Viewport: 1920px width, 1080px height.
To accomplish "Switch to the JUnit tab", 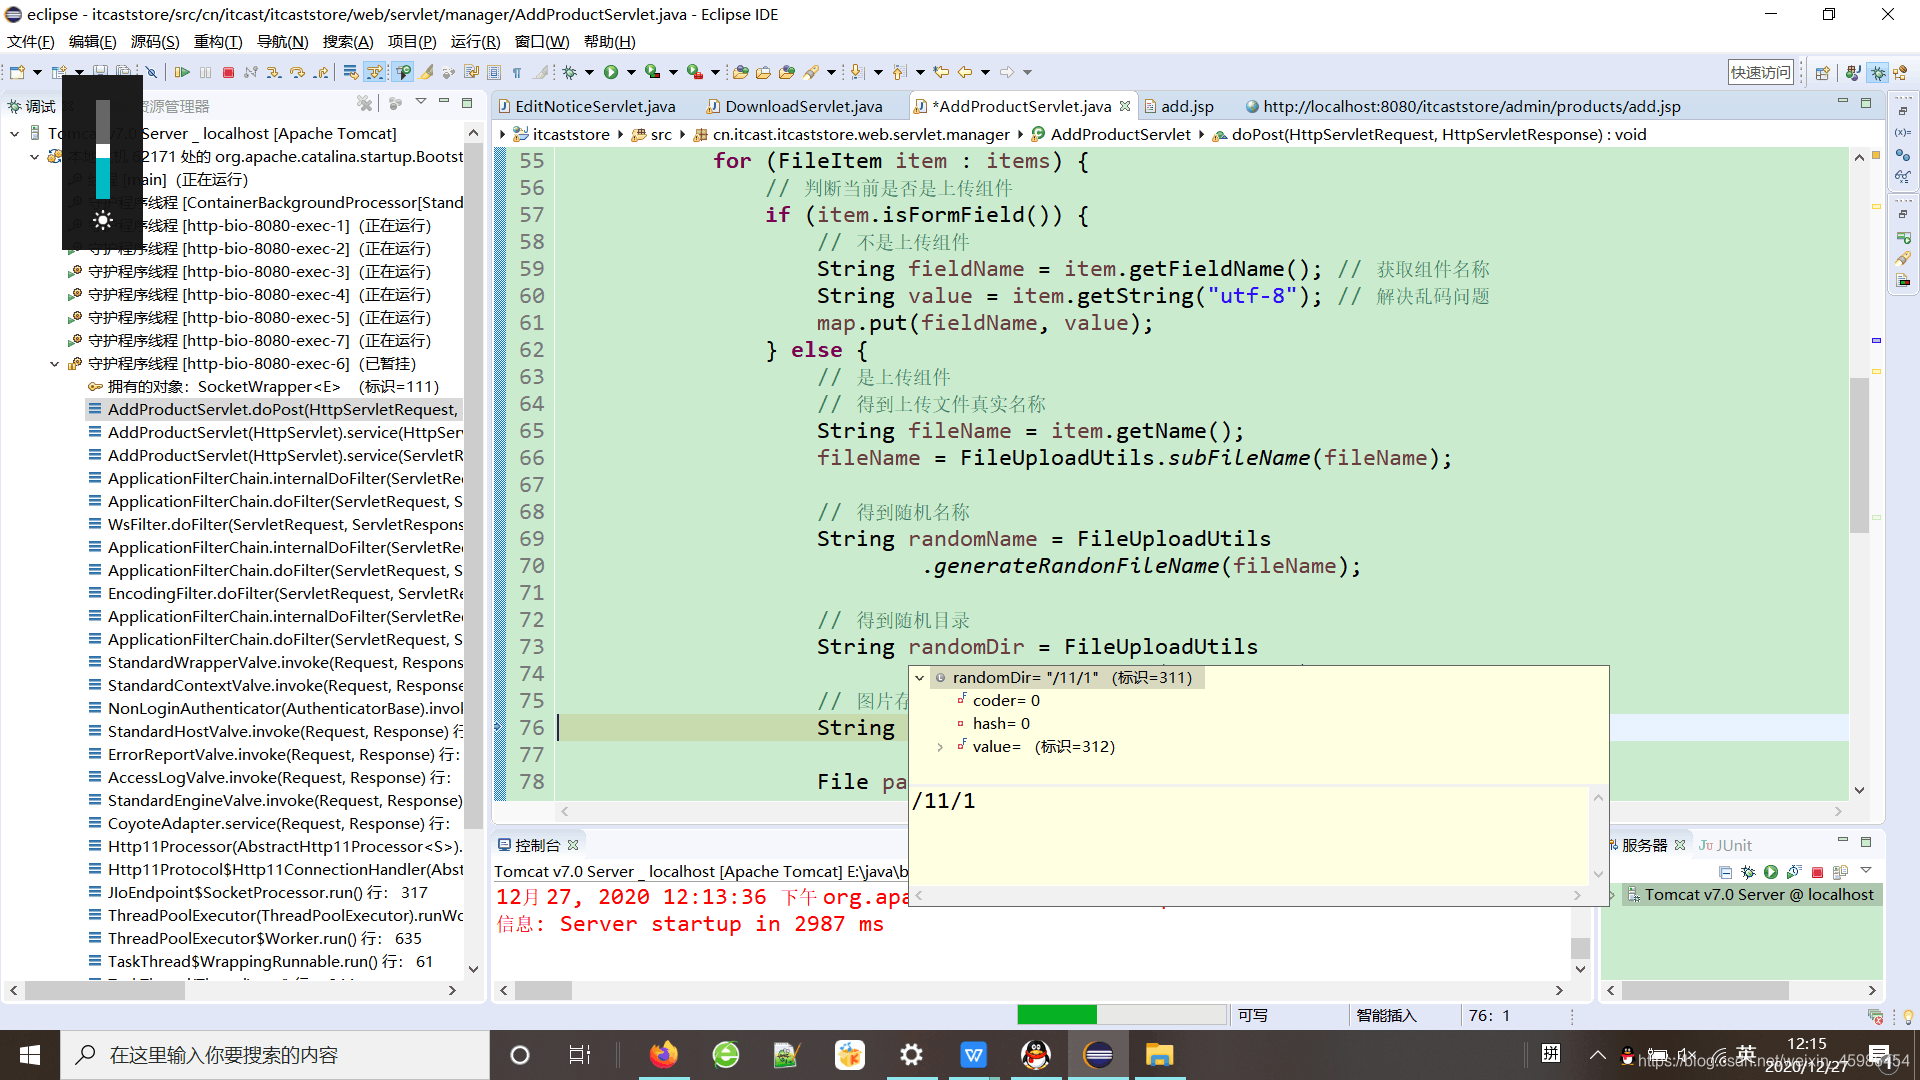I will 1725,845.
